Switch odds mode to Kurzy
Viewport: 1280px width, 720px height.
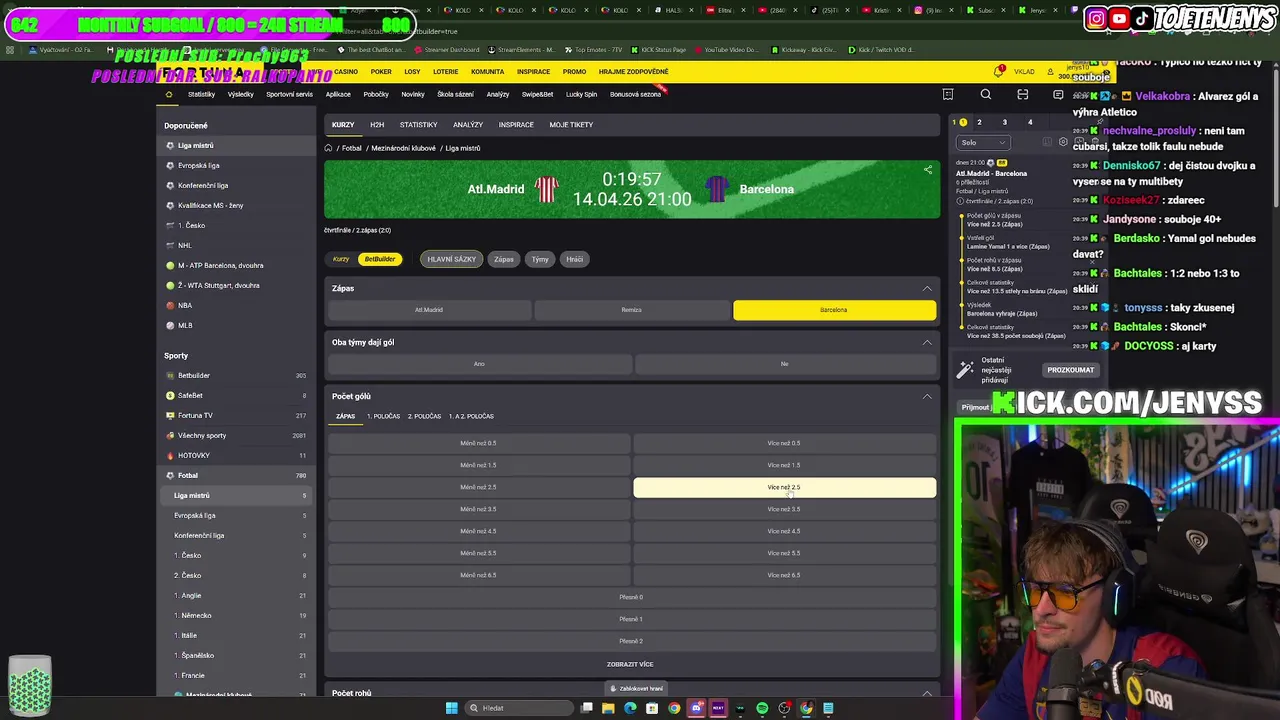341,259
